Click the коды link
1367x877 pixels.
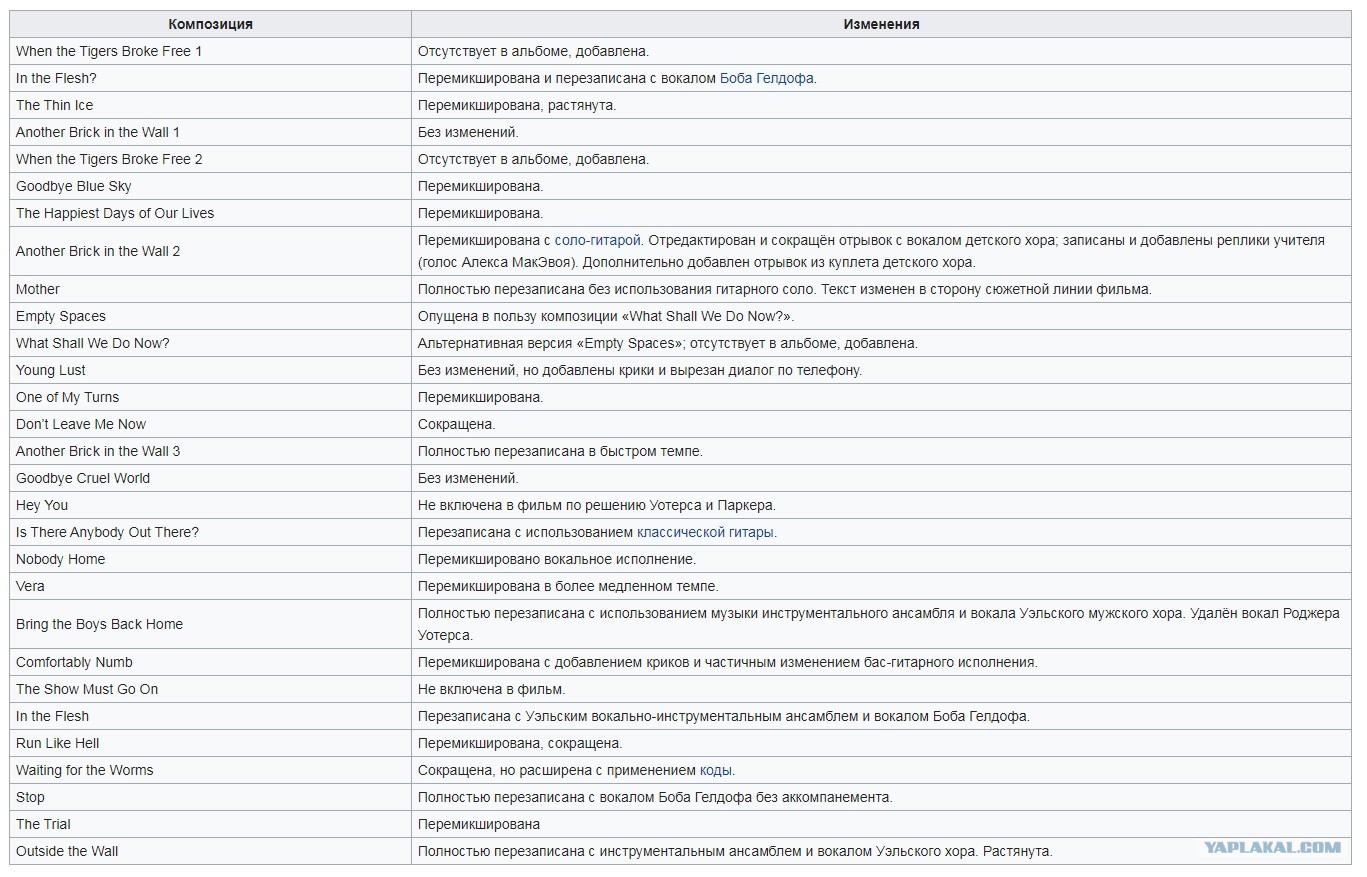click(715, 770)
